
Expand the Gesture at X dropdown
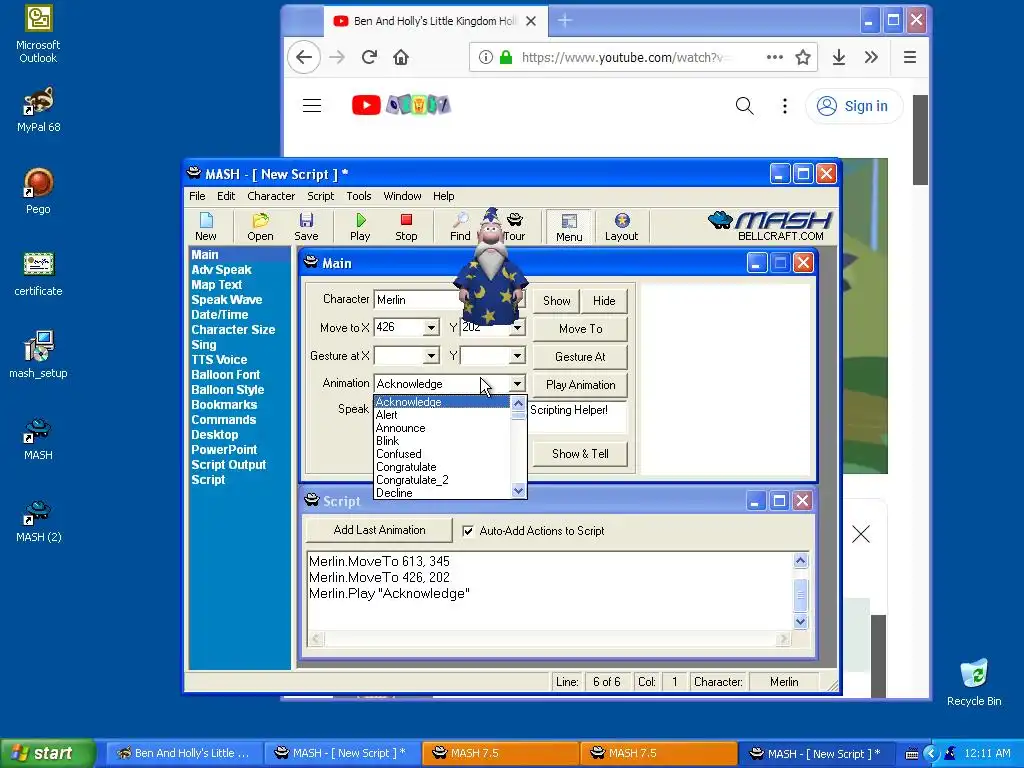click(431, 356)
